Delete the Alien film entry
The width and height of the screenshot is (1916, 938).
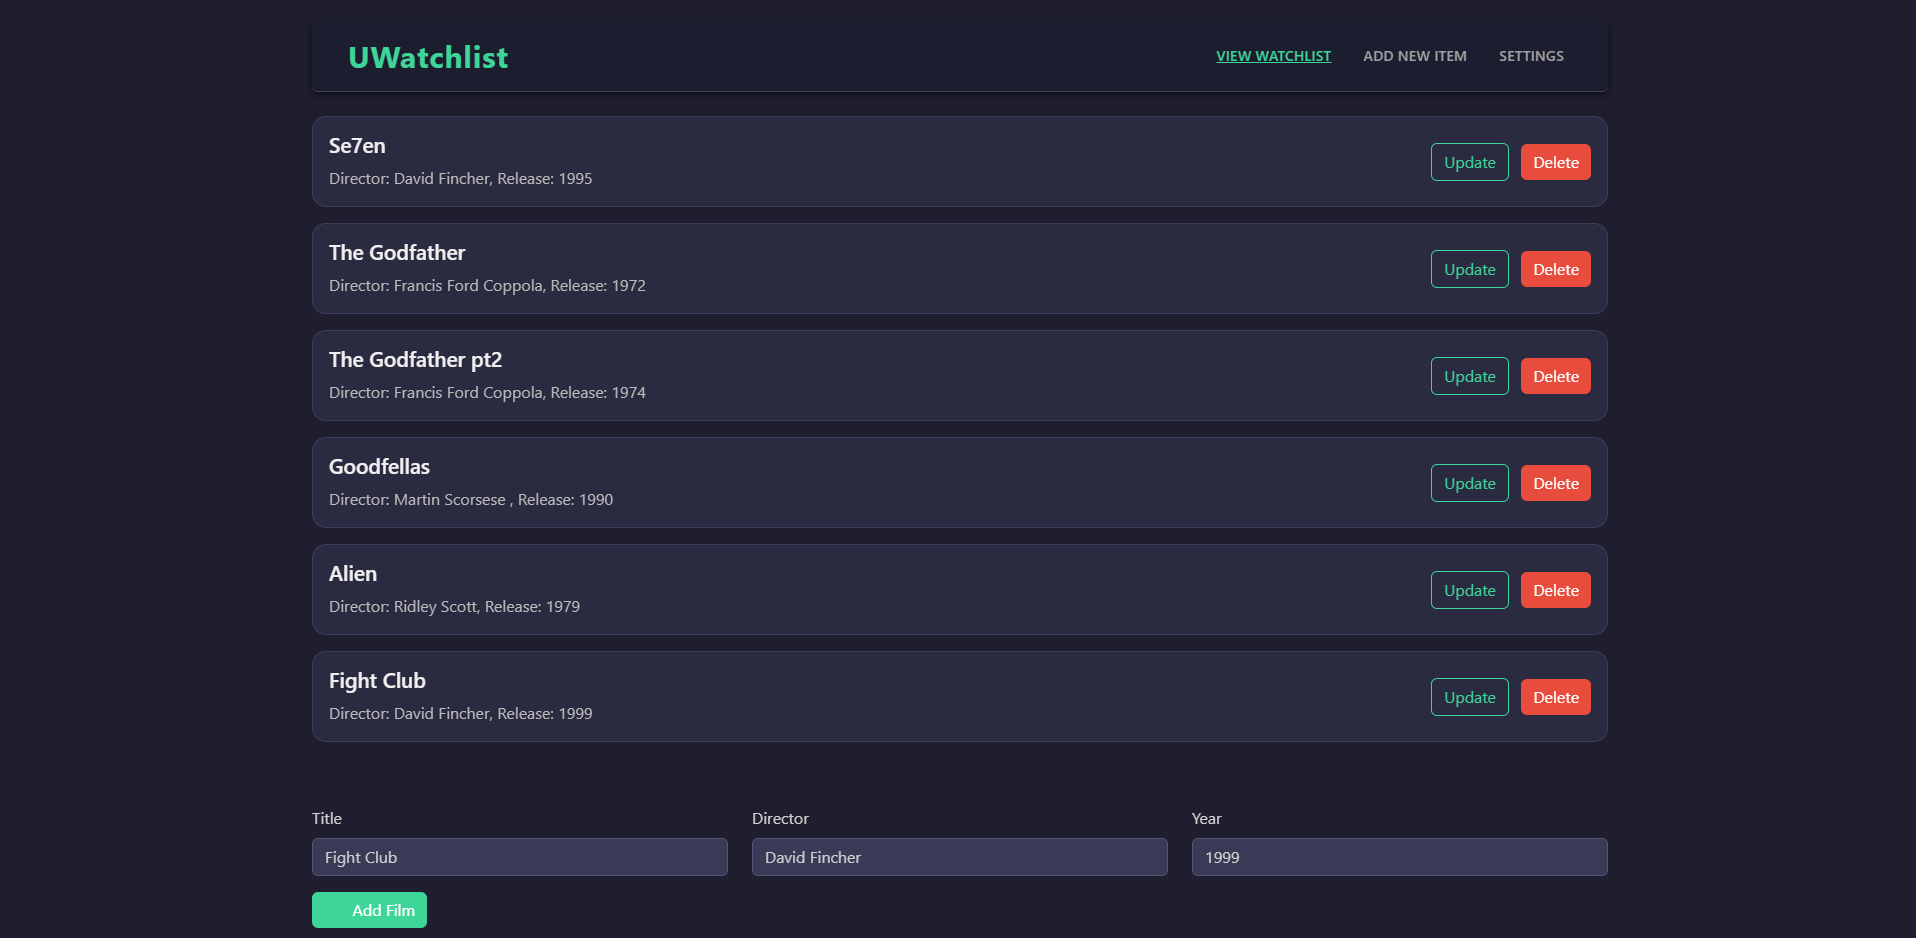(1555, 591)
